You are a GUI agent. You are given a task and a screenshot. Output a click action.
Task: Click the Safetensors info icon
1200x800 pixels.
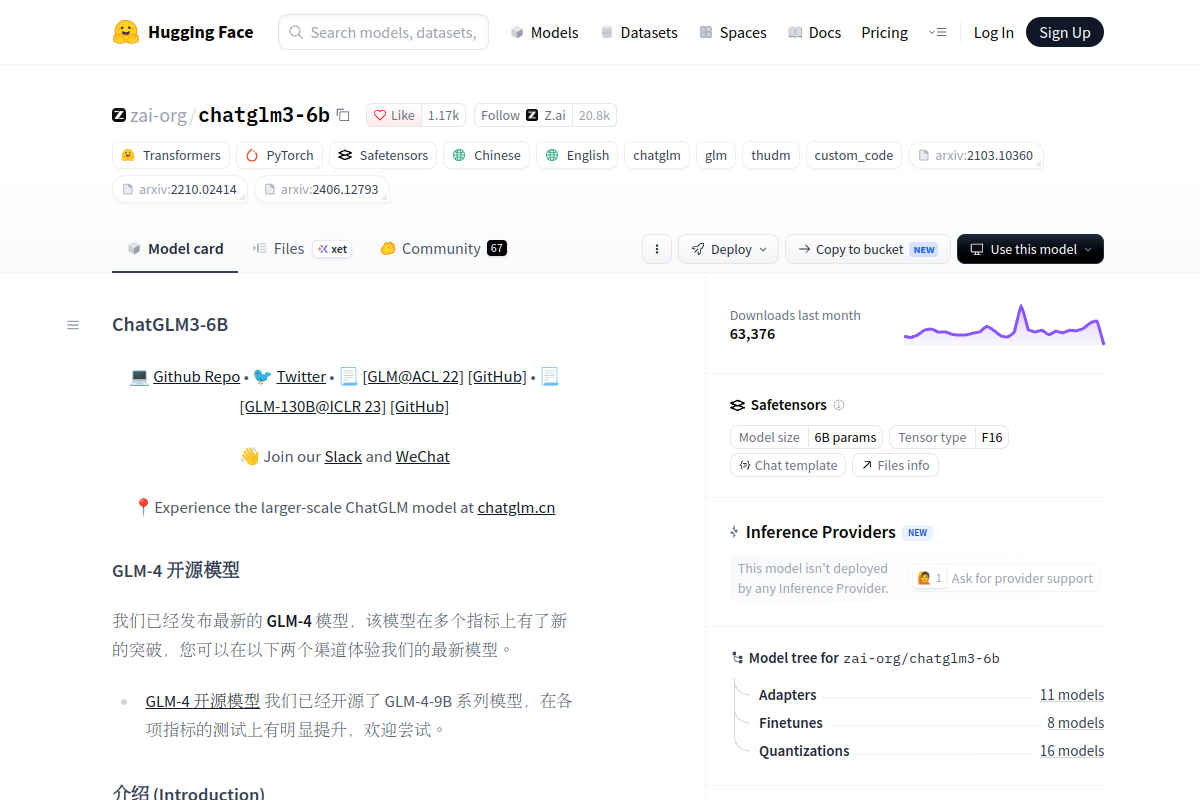tap(839, 405)
